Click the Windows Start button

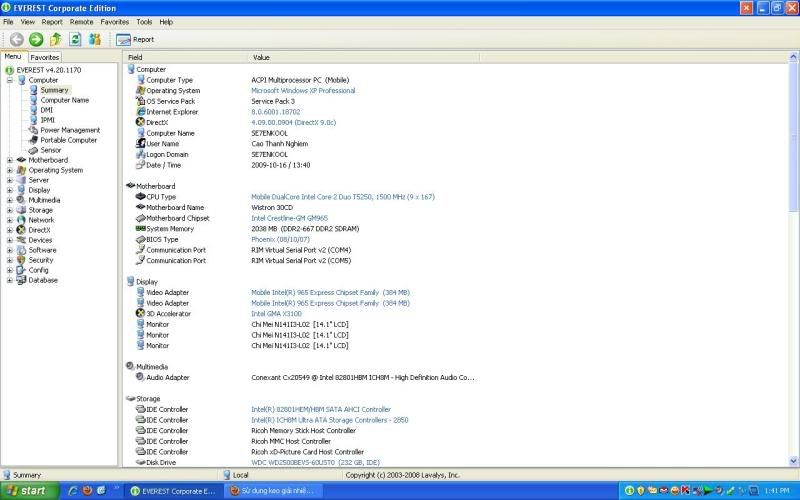(x=29, y=491)
